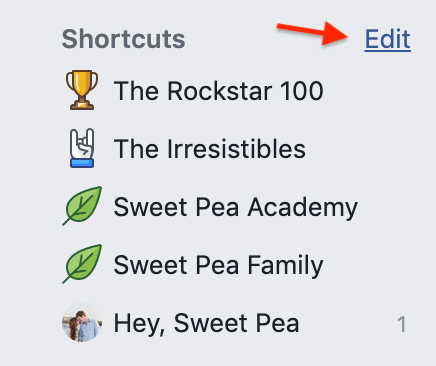Click the leaf icon beside Sweet Pea Family
Viewport: 436px width, 366px height.
pos(82,264)
